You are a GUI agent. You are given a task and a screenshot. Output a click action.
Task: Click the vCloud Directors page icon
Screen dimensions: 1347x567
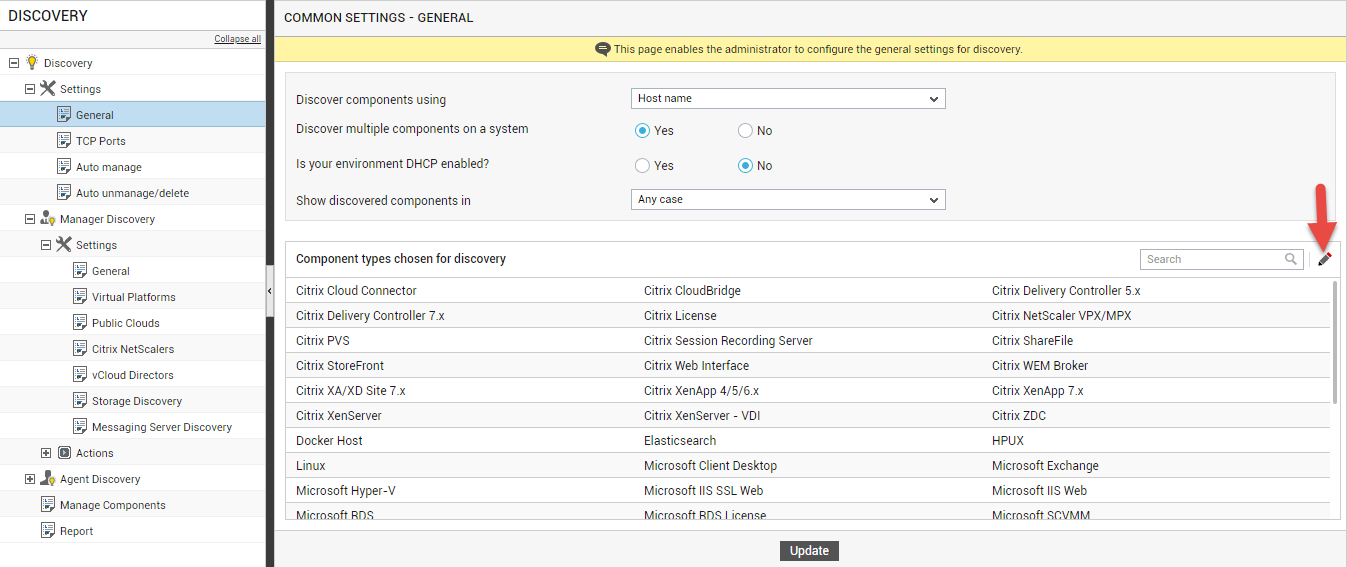pyautogui.click(x=80, y=374)
